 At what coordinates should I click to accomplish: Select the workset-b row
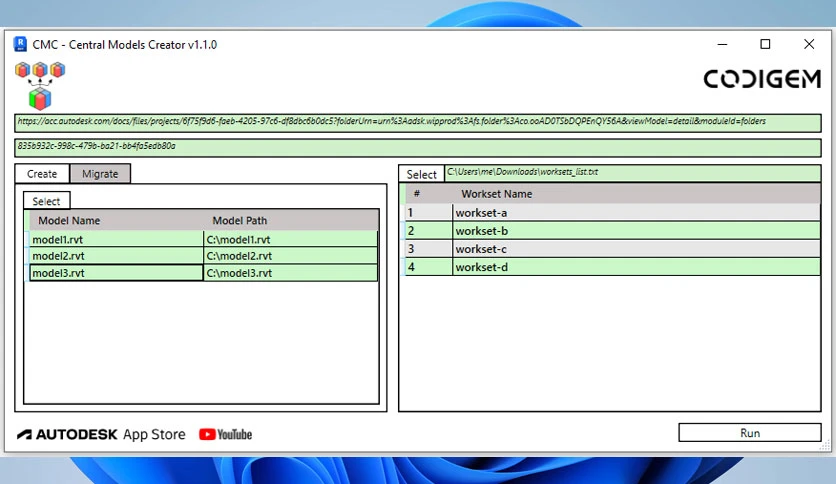click(x=612, y=231)
